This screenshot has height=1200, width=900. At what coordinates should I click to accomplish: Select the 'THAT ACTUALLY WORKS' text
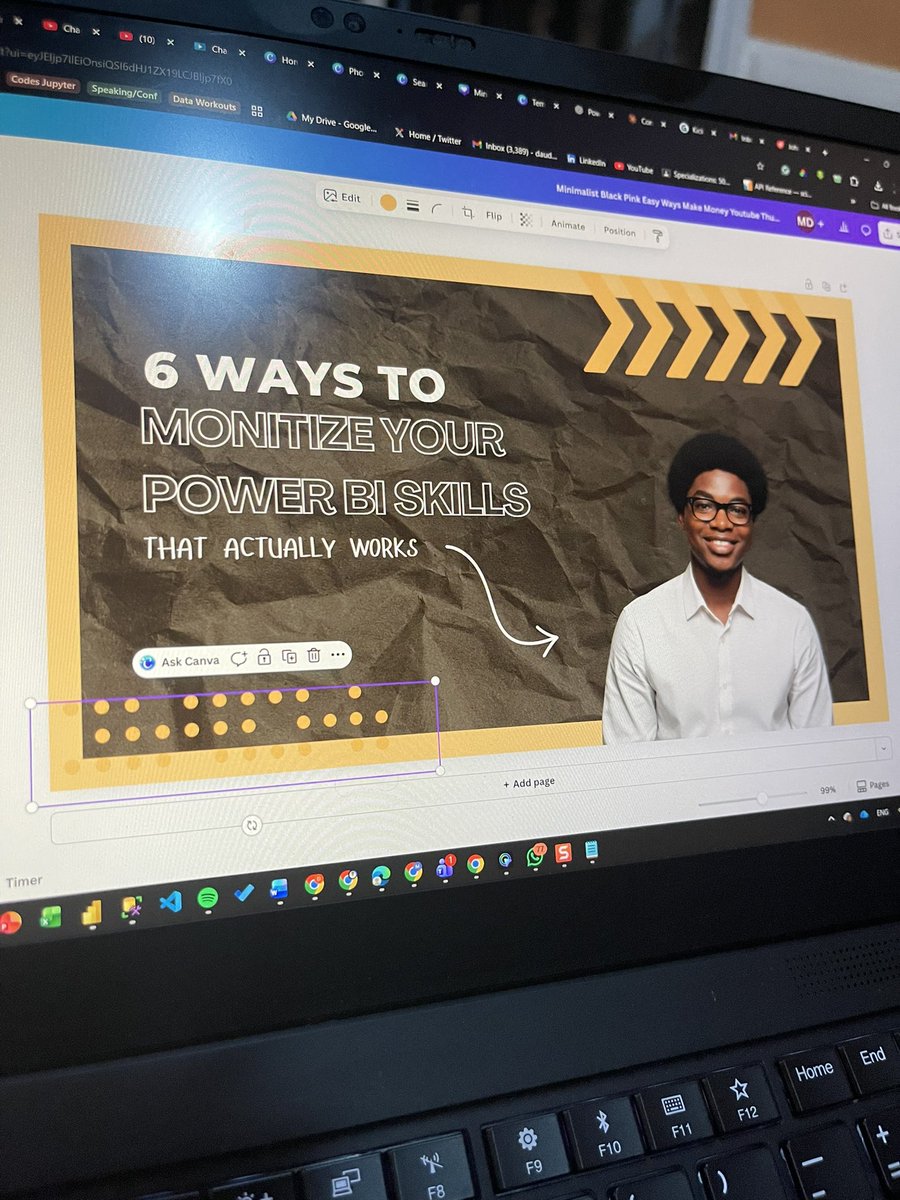tap(281, 548)
